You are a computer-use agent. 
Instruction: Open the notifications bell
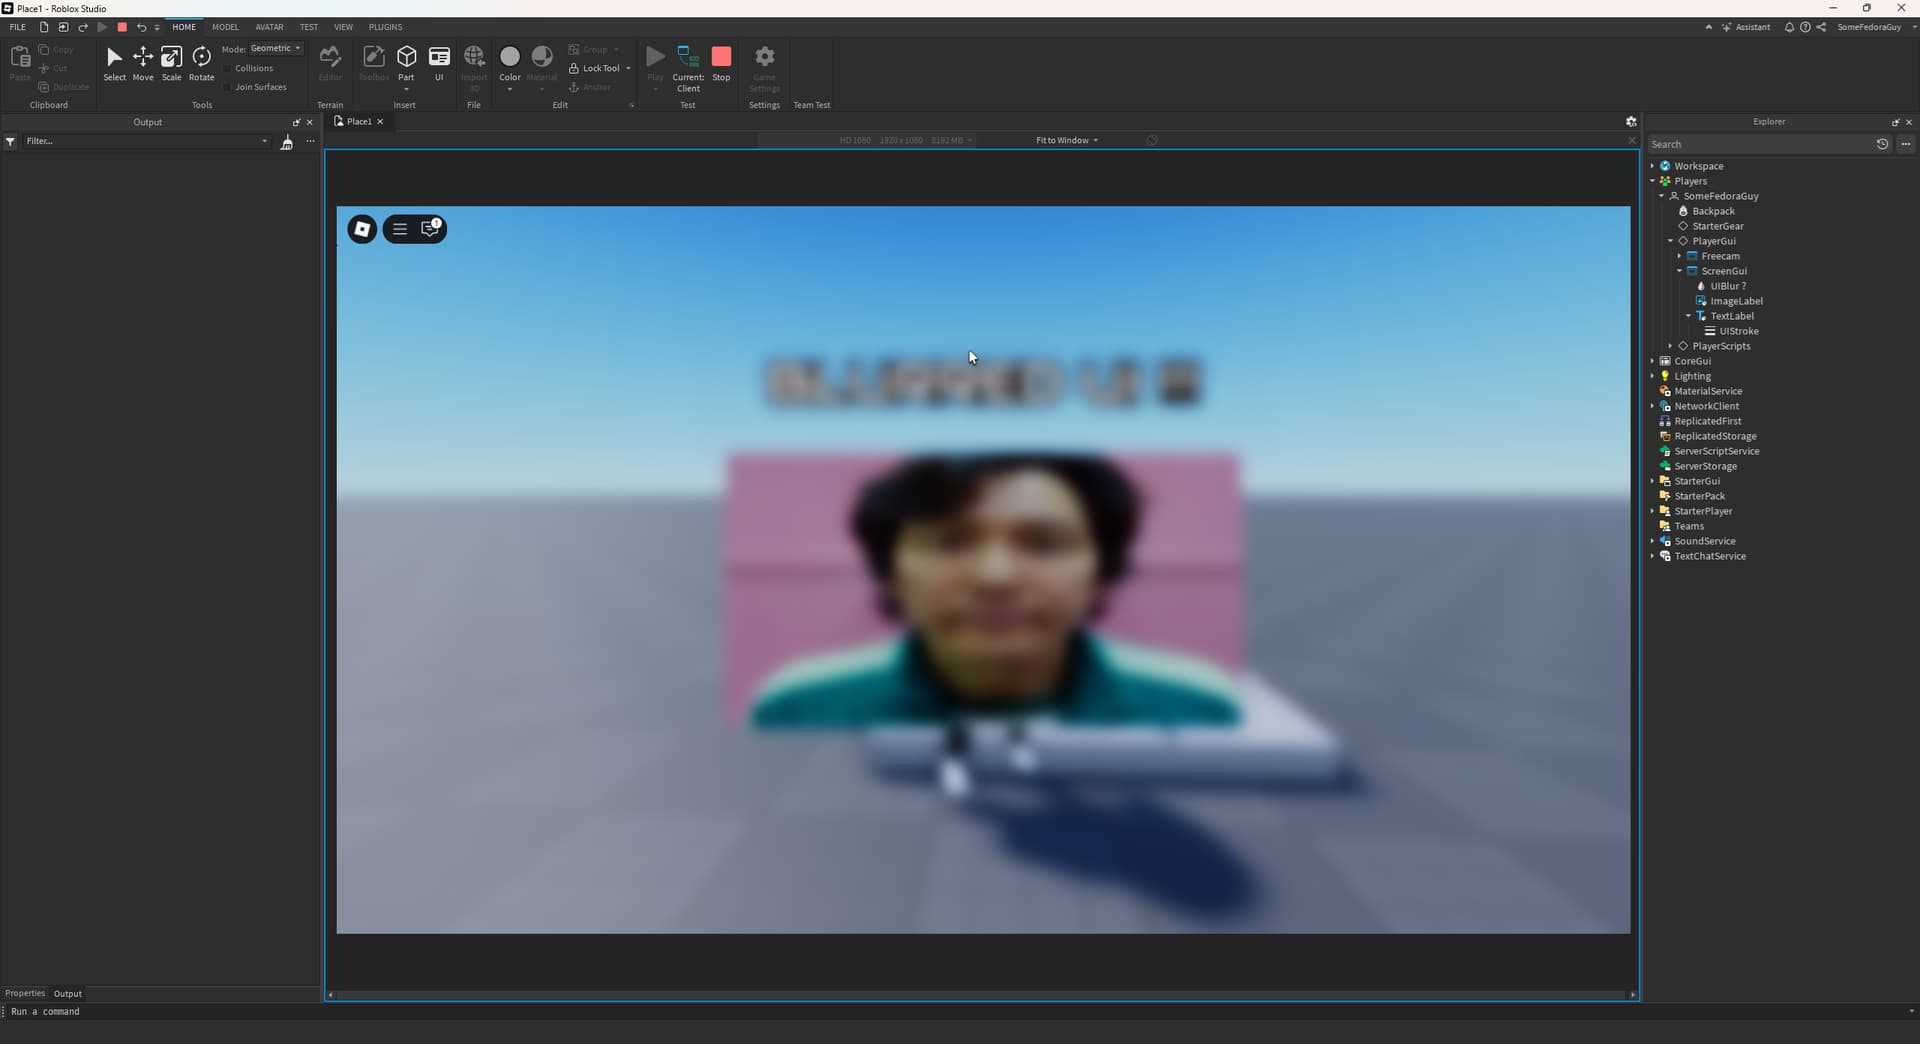pyautogui.click(x=1789, y=27)
